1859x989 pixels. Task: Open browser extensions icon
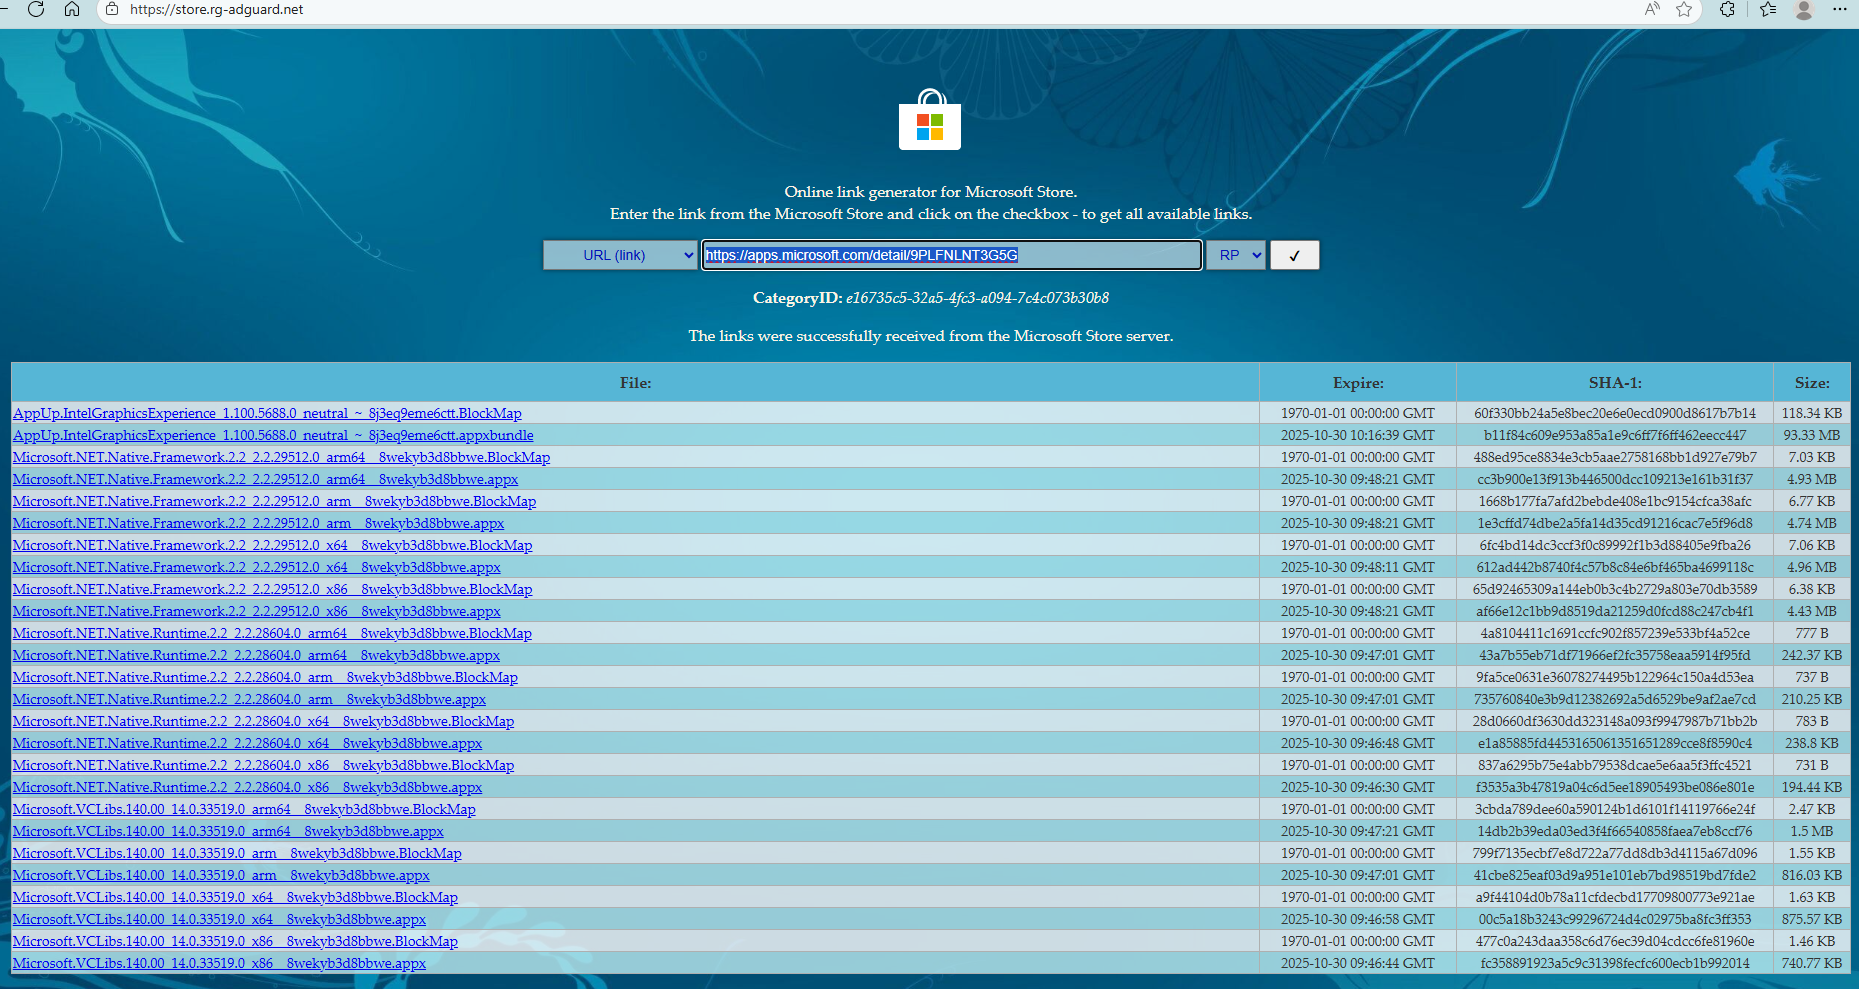coord(1727,9)
